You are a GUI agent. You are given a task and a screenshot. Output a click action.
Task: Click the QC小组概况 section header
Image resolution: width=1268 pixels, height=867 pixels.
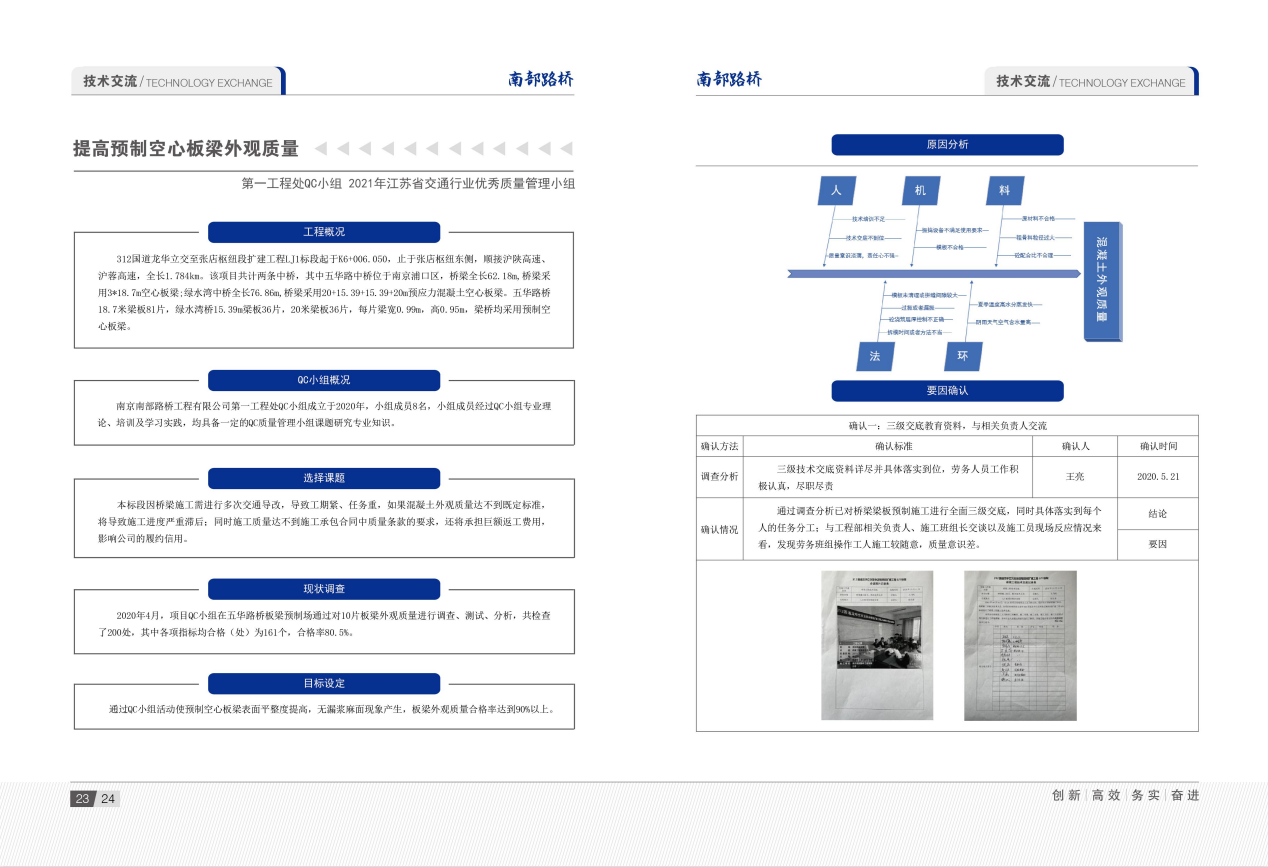[x=324, y=380]
